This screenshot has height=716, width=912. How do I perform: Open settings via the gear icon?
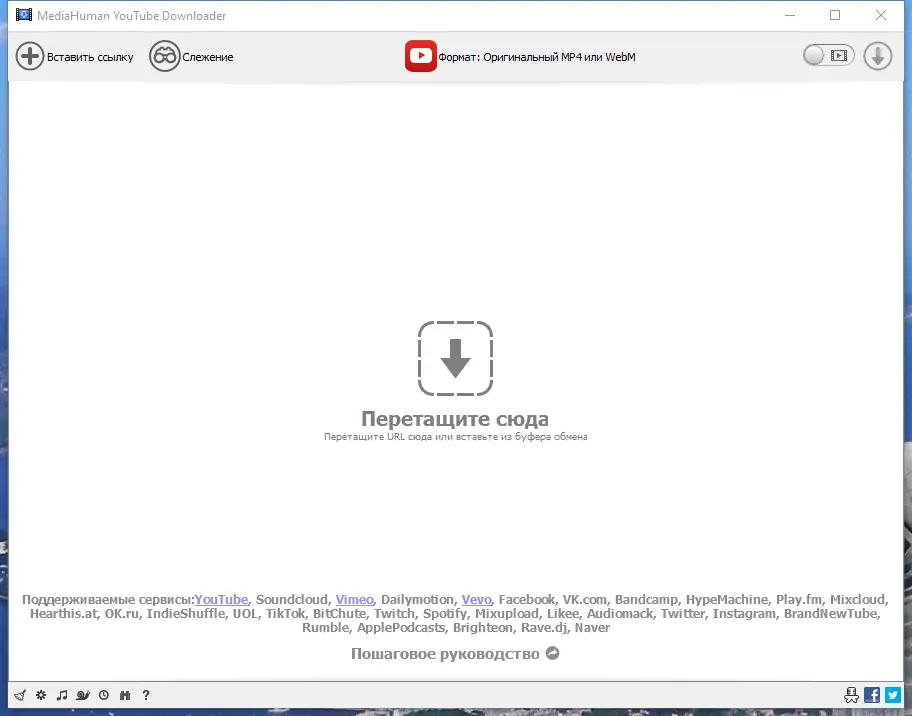point(41,695)
